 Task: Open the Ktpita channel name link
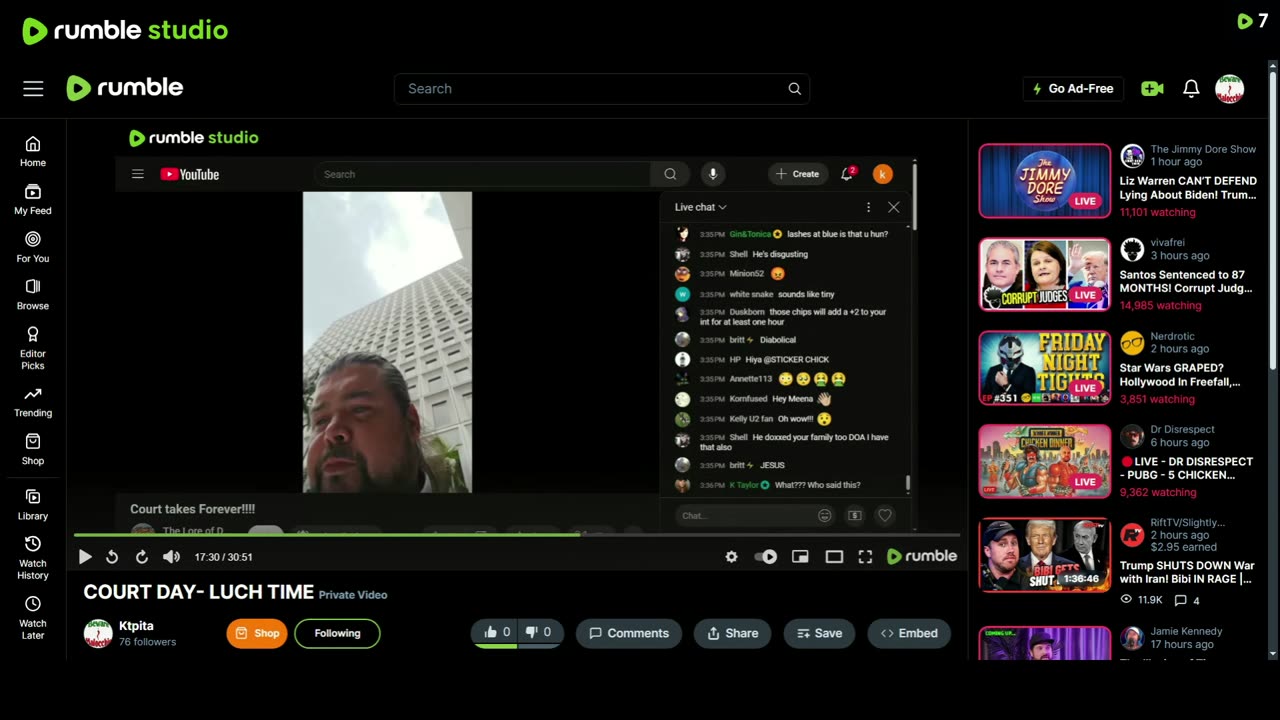pos(136,626)
